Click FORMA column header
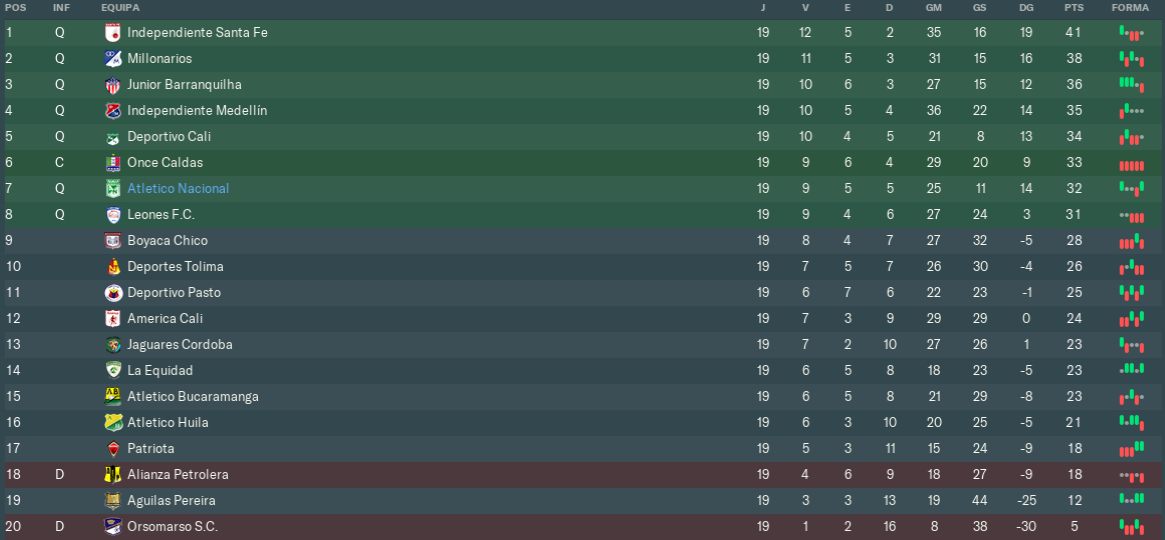Viewport: 1165px width, 540px height. (1130, 7)
